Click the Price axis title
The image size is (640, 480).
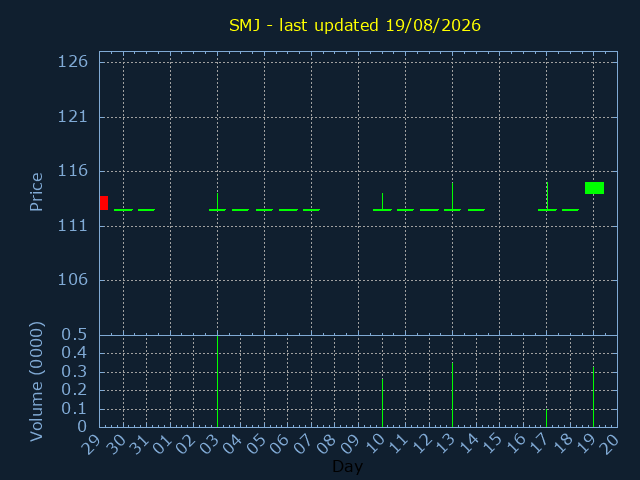click(x=36, y=192)
